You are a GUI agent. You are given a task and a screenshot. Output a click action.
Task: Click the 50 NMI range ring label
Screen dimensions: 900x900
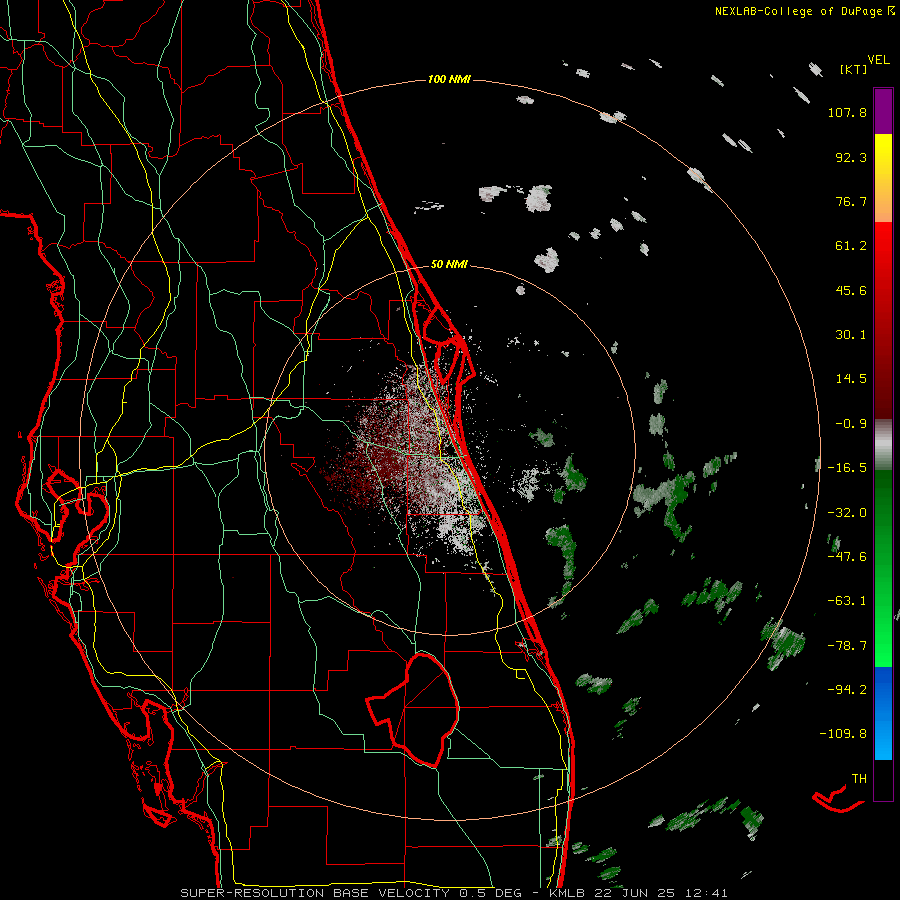[449, 264]
